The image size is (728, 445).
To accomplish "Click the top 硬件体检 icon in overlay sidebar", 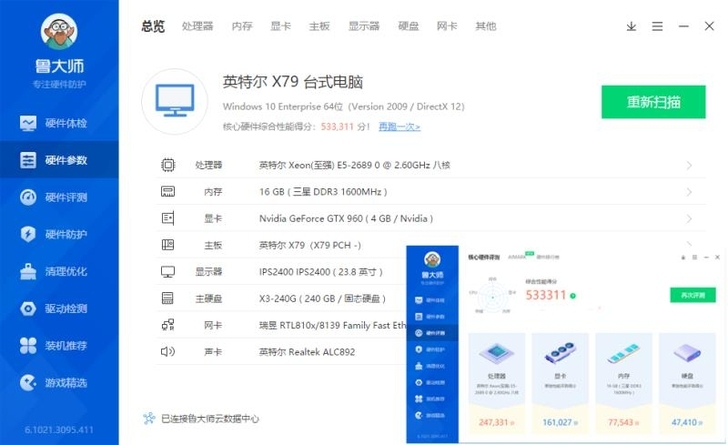I will point(419,300).
